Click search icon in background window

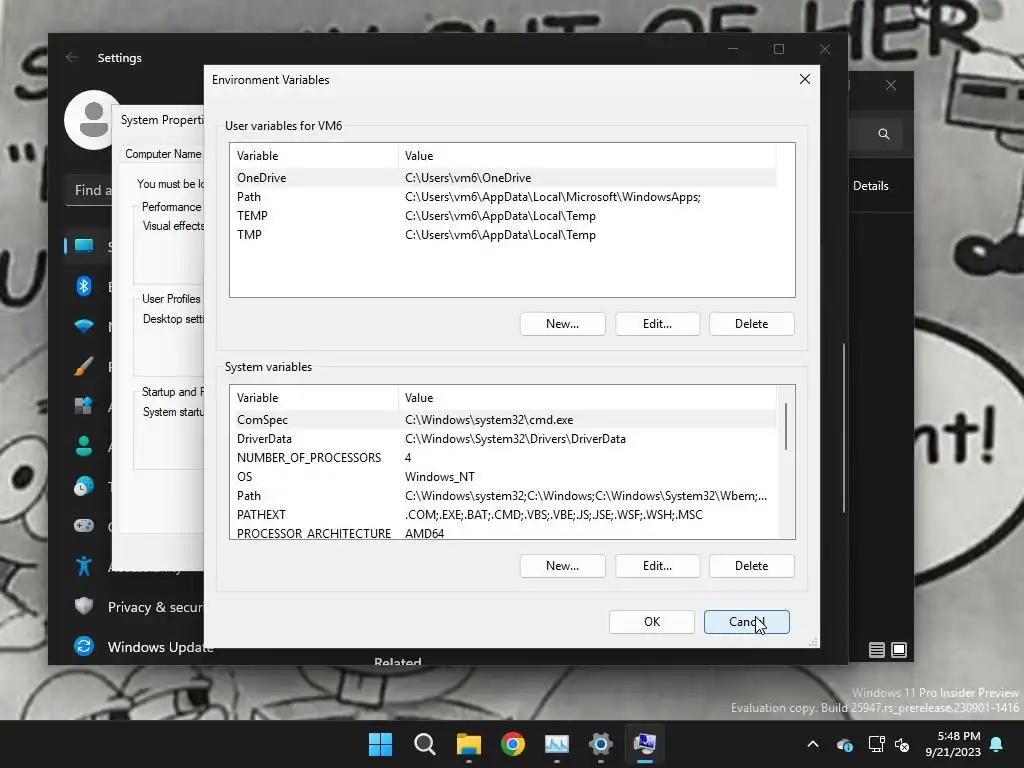[x=884, y=134]
